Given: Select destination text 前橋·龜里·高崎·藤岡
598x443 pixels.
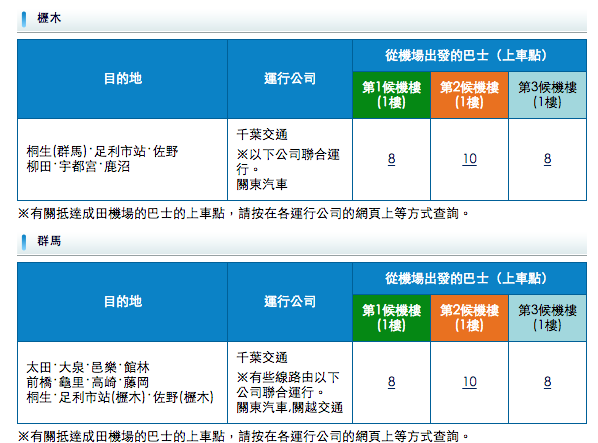Looking at the screenshot, I should (88, 382).
